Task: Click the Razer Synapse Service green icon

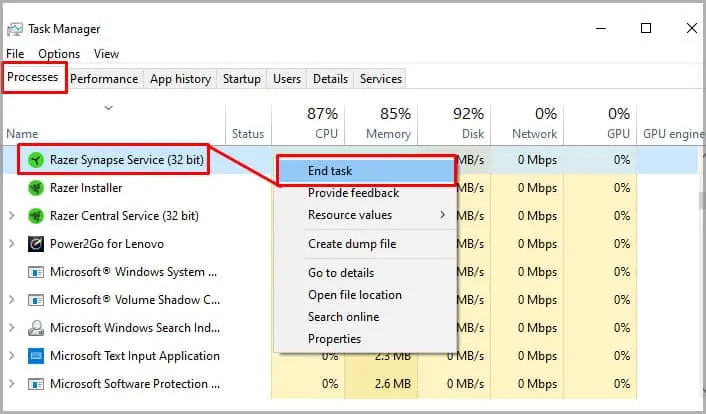Action: (36, 160)
